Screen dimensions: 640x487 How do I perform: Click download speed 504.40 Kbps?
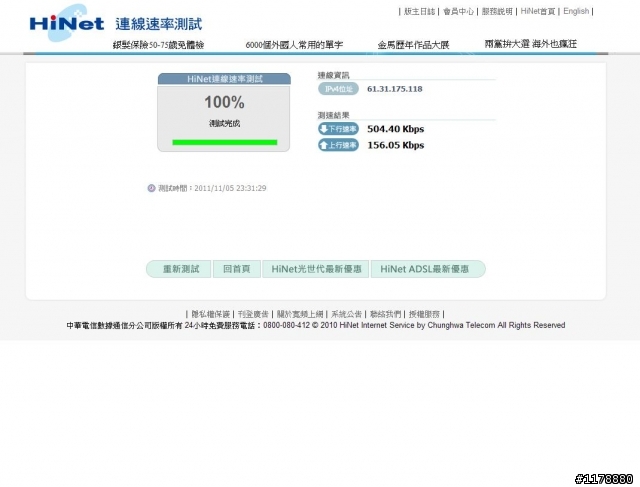(x=396, y=129)
